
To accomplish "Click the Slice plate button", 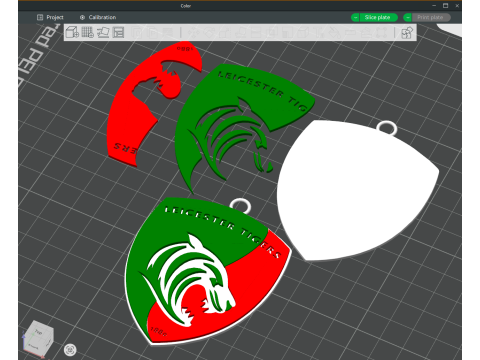I will (x=379, y=17).
